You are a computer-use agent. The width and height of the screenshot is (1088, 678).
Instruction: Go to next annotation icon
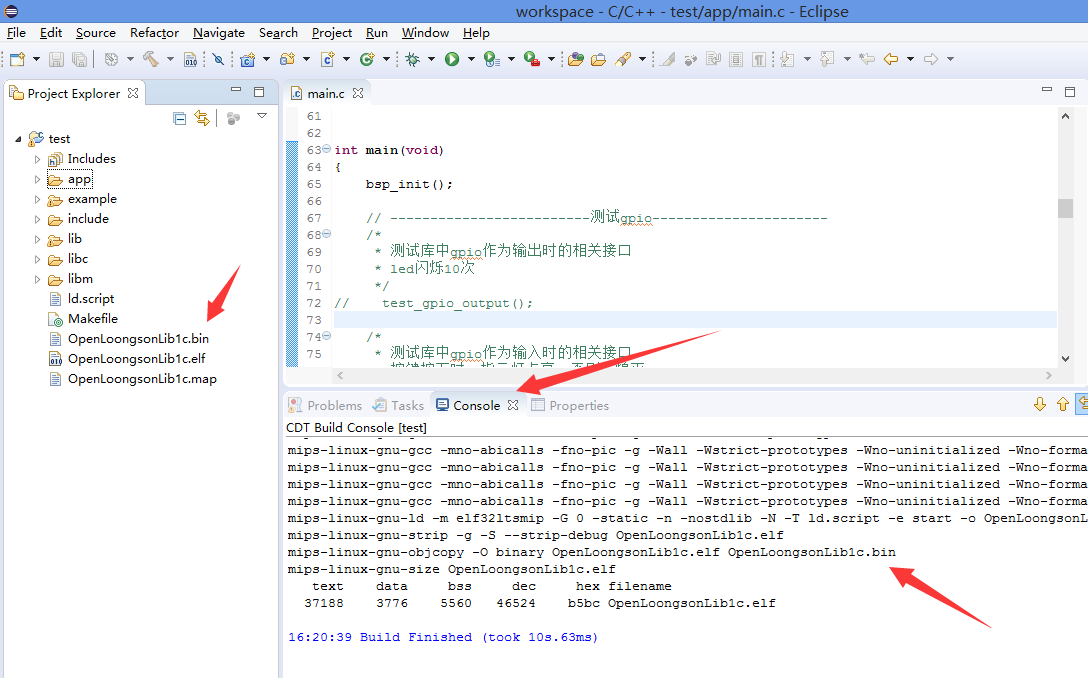(787, 59)
